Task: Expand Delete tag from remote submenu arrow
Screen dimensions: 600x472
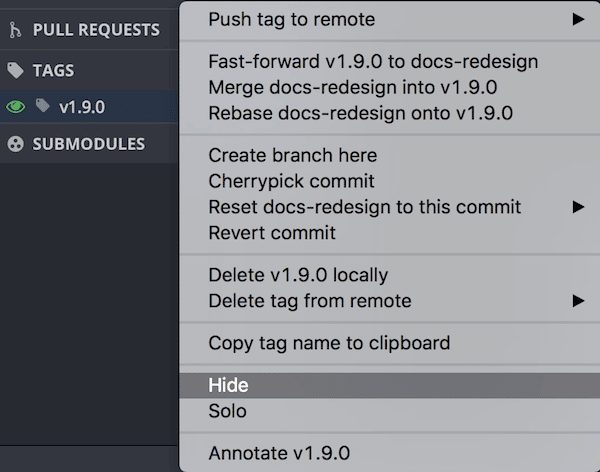Action: [578, 300]
